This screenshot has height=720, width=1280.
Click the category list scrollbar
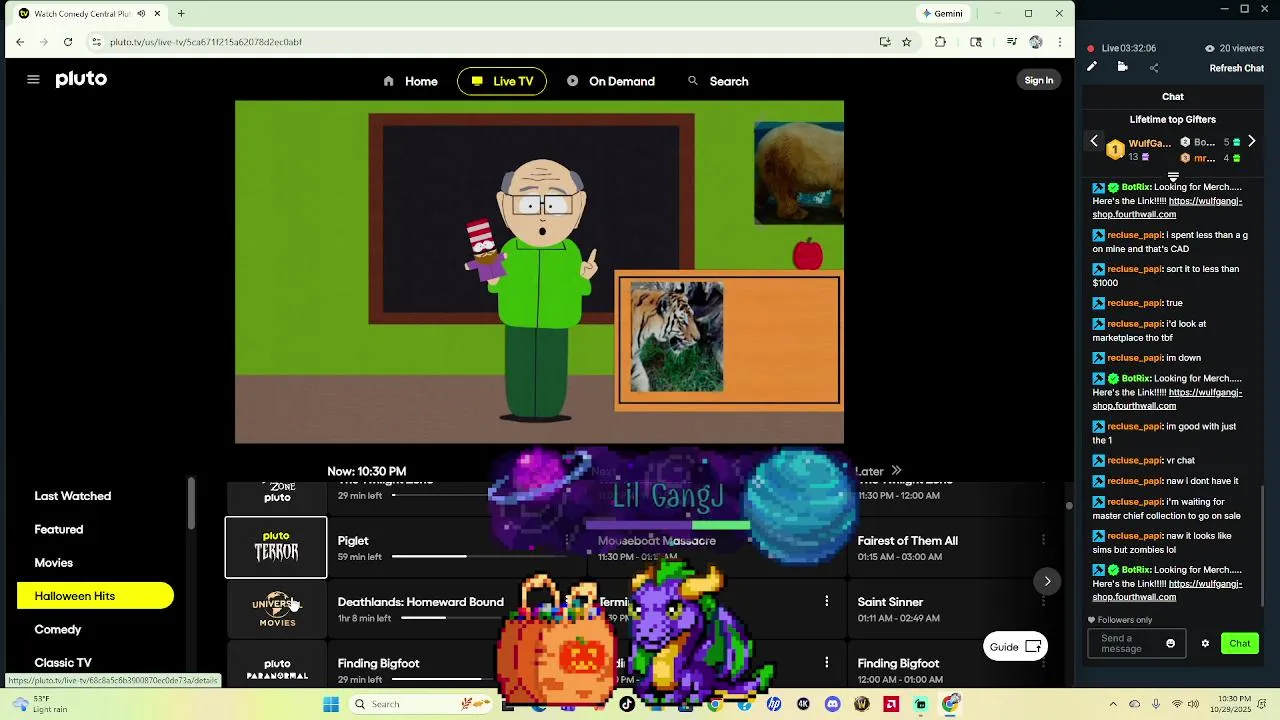pyautogui.click(x=191, y=505)
